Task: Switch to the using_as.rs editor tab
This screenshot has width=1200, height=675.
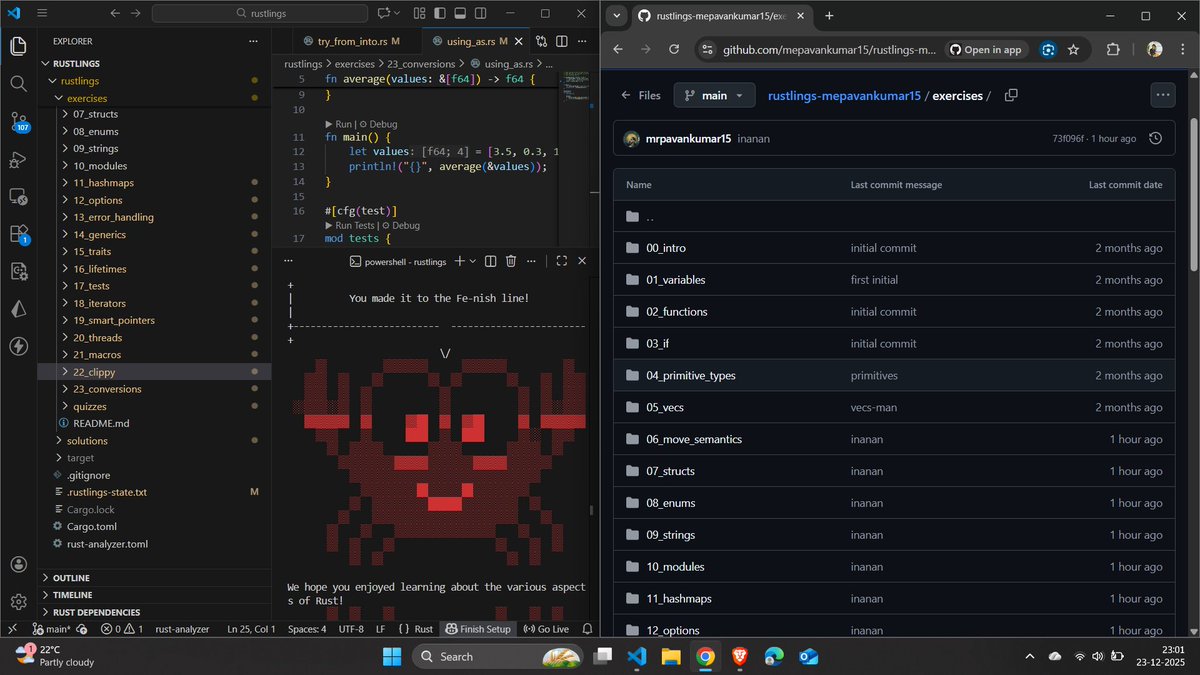Action: 477,41
